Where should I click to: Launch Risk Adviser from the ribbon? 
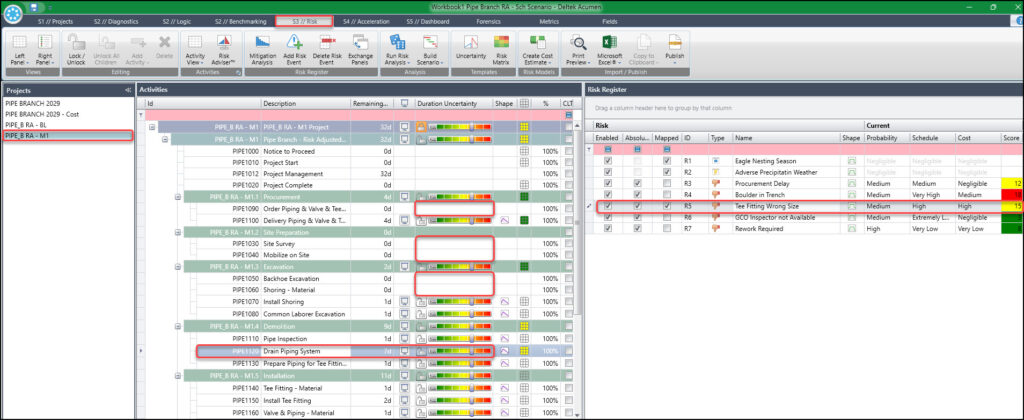point(224,50)
